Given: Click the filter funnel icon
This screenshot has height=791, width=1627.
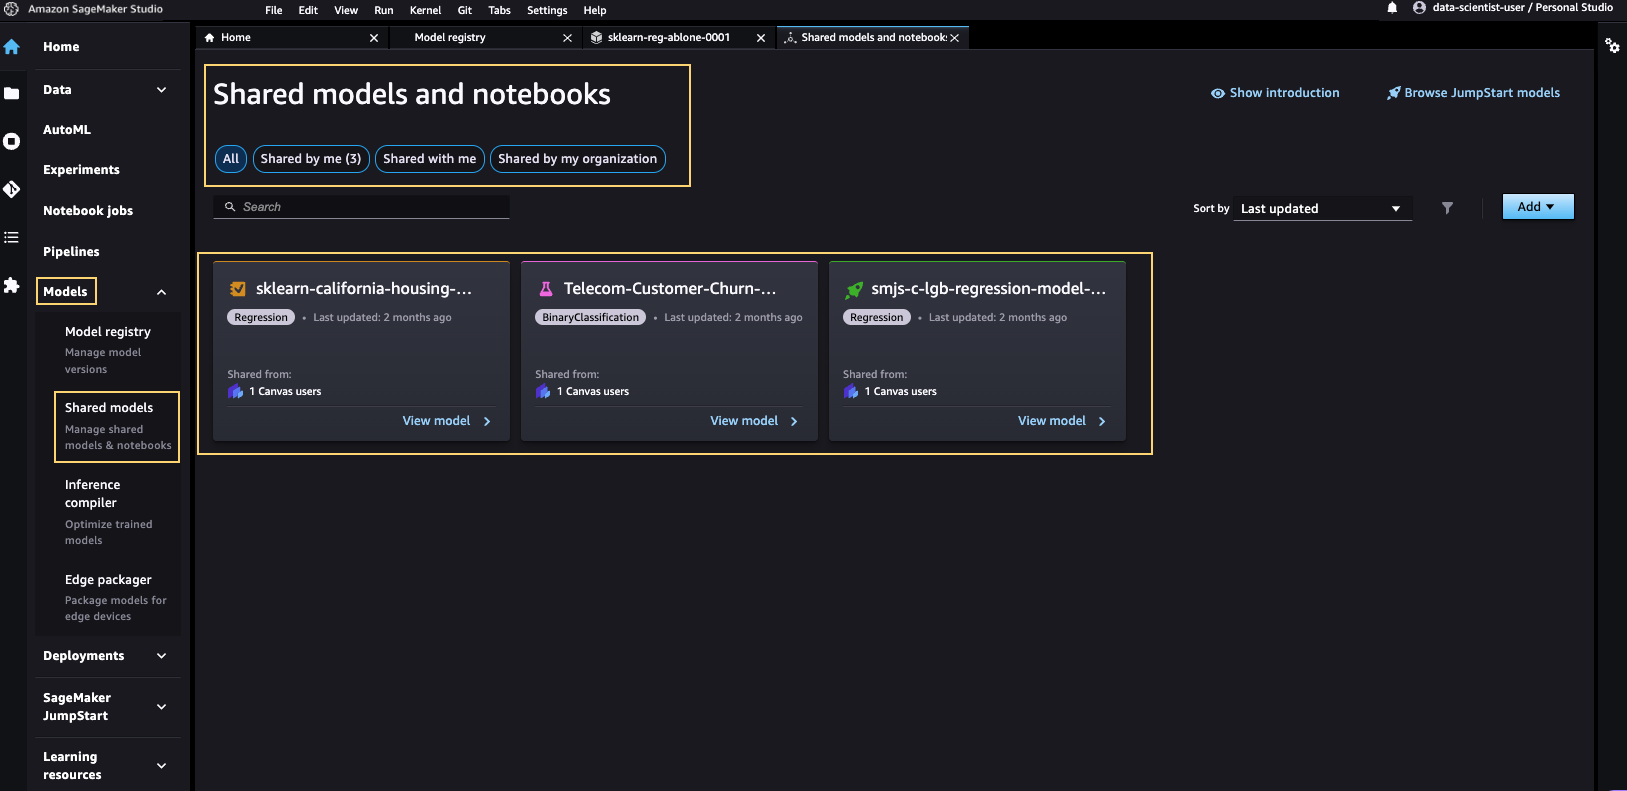Looking at the screenshot, I should tap(1447, 208).
